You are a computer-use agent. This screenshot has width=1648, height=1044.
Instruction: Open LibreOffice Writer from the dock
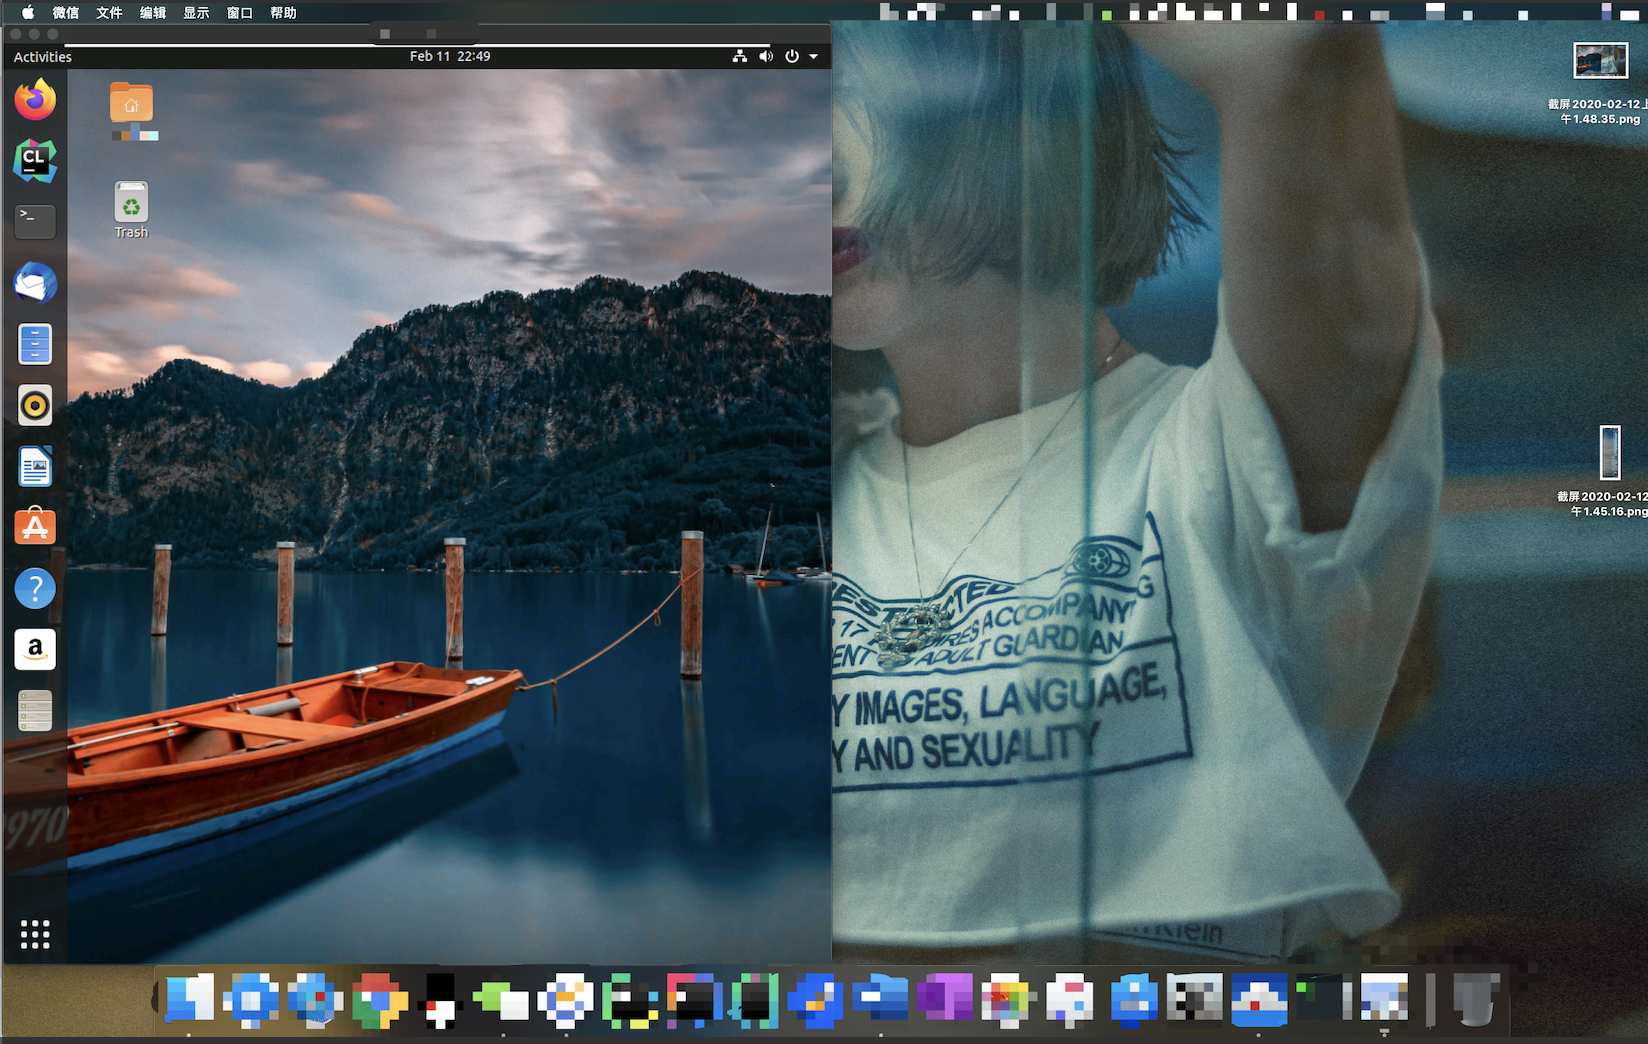click(35, 466)
